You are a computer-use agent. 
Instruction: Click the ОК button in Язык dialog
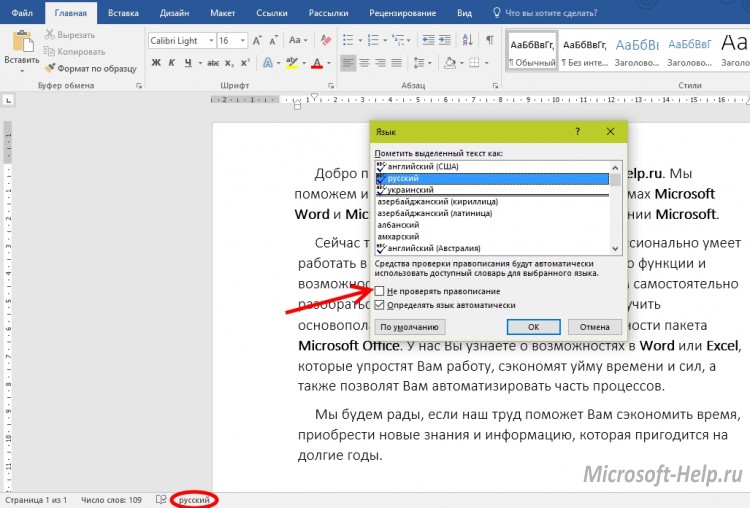pyautogui.click(x=533, y=327)
